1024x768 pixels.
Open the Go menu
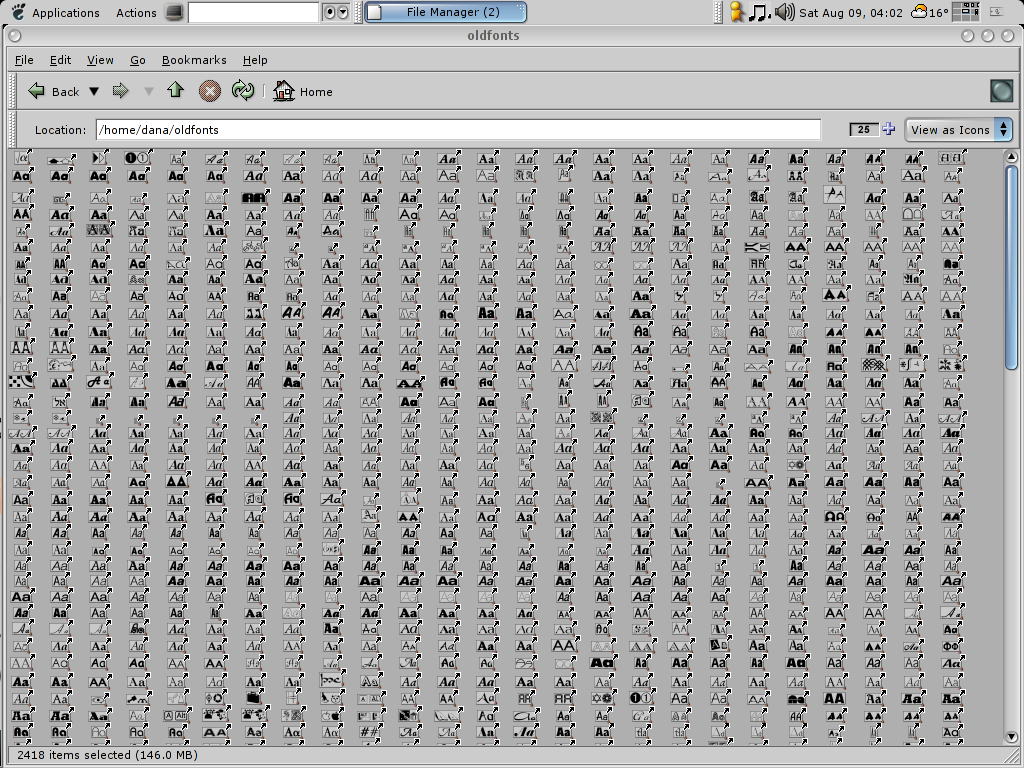tap(138, 60)
